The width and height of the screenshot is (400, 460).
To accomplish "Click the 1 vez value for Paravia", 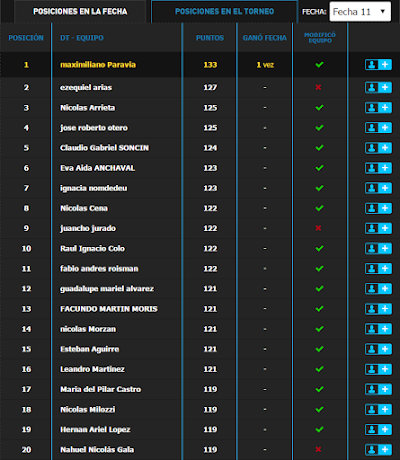I will (265, 65).
